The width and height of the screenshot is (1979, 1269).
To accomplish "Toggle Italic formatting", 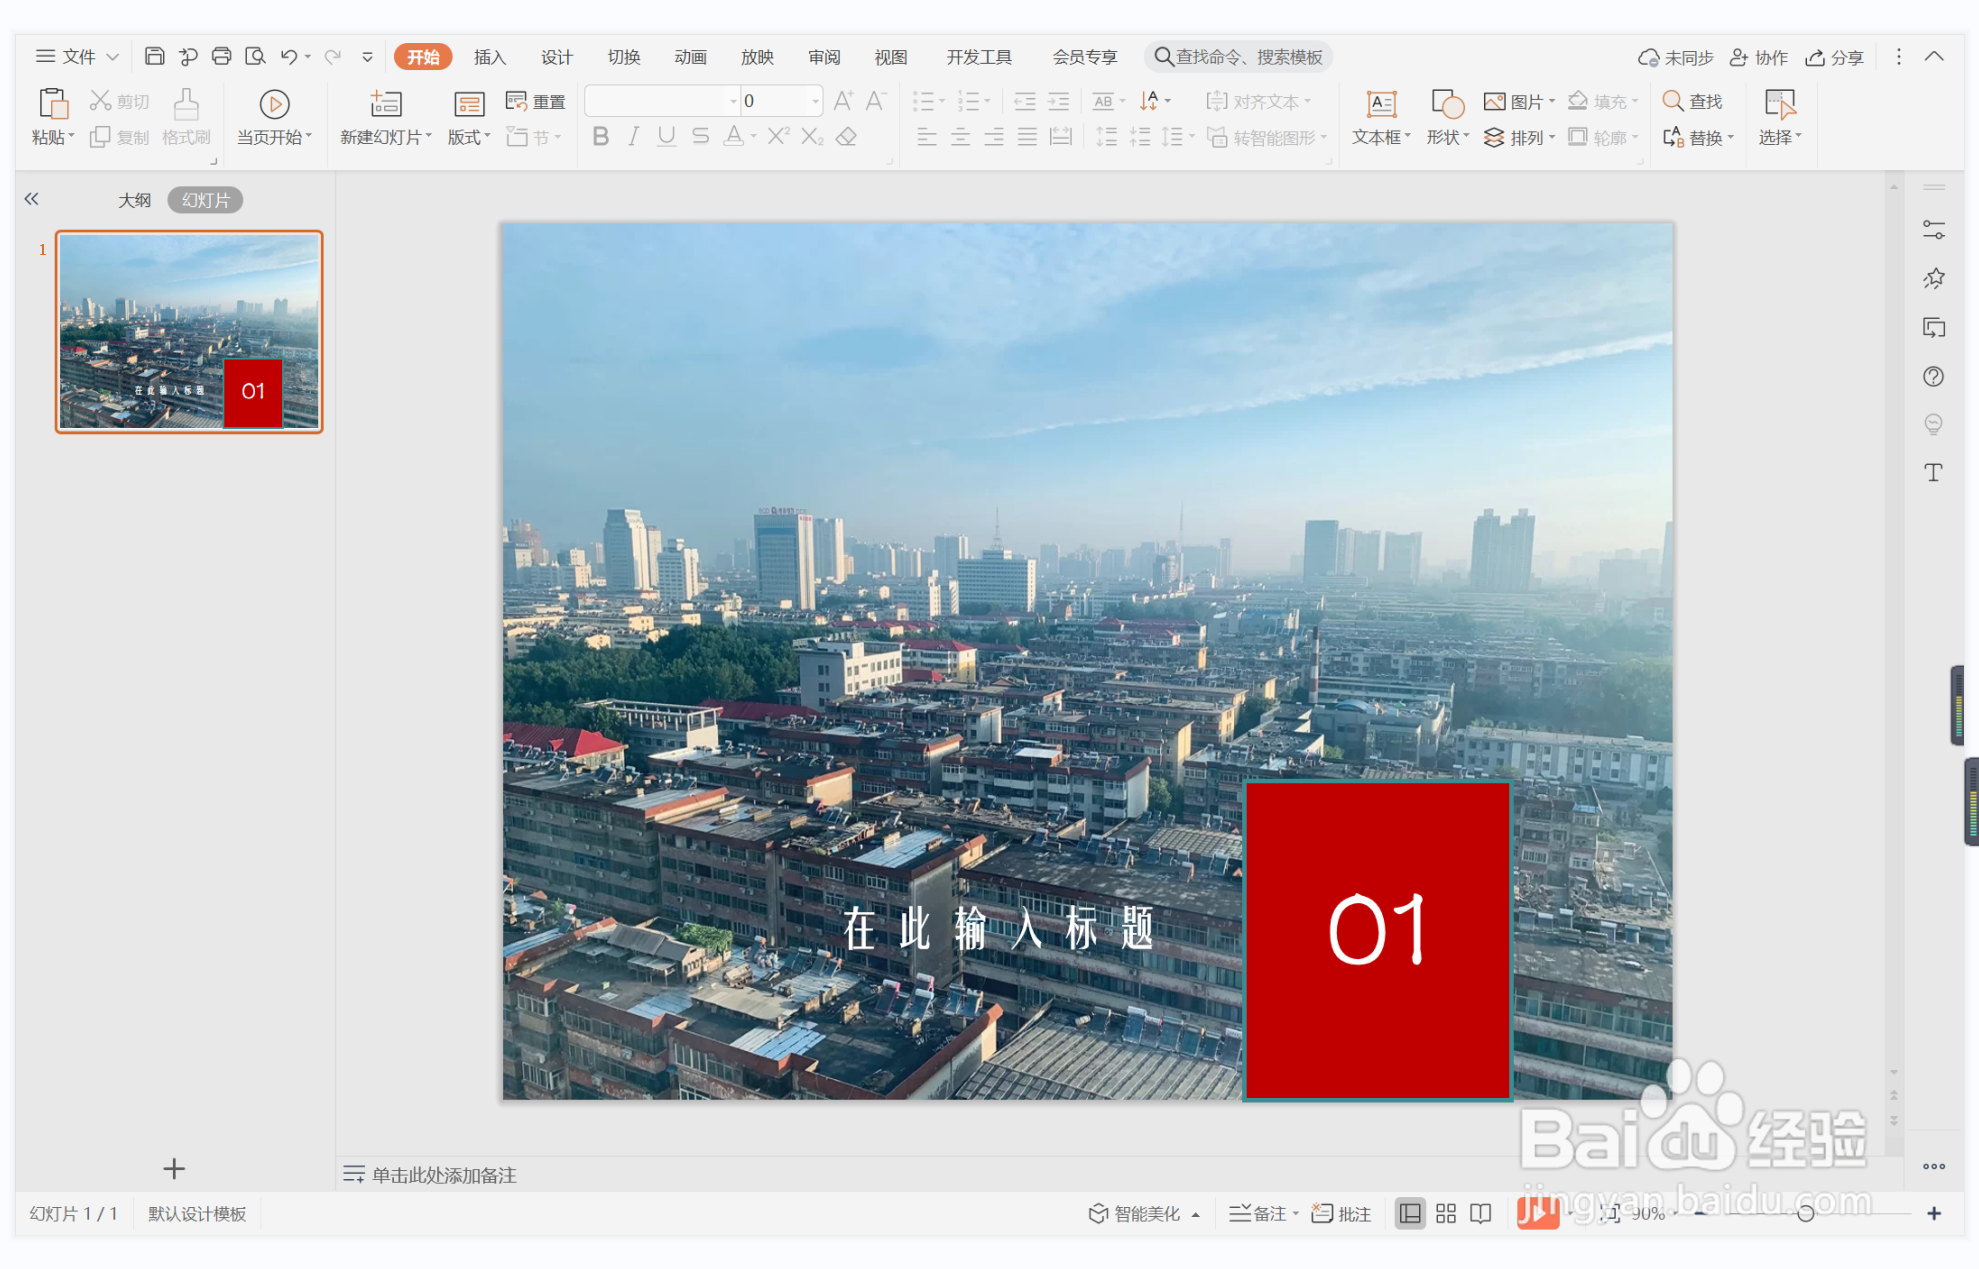I will pos(633,137).
